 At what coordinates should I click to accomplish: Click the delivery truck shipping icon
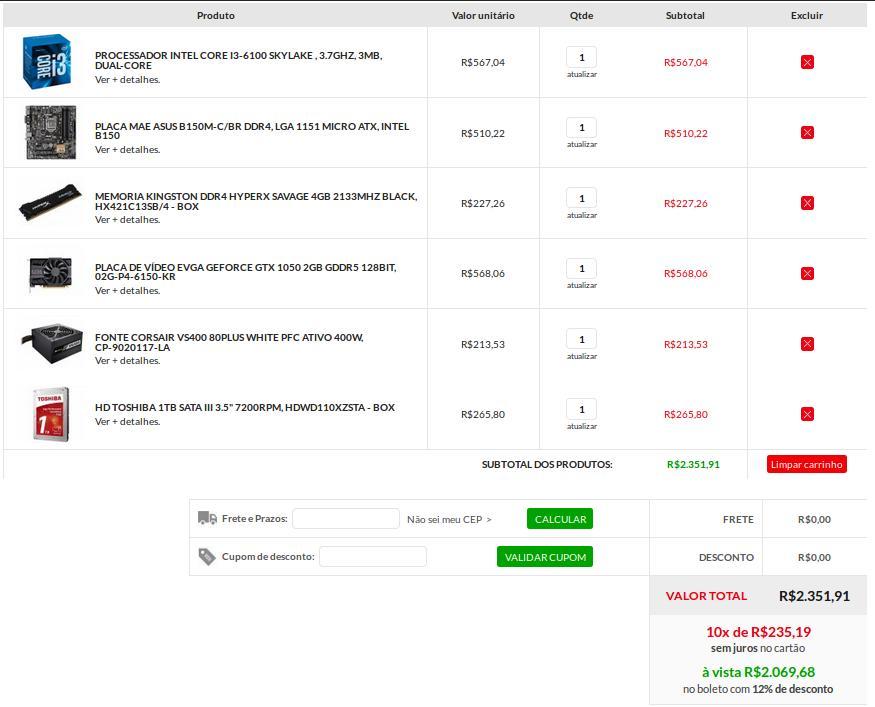click(207, 518)
